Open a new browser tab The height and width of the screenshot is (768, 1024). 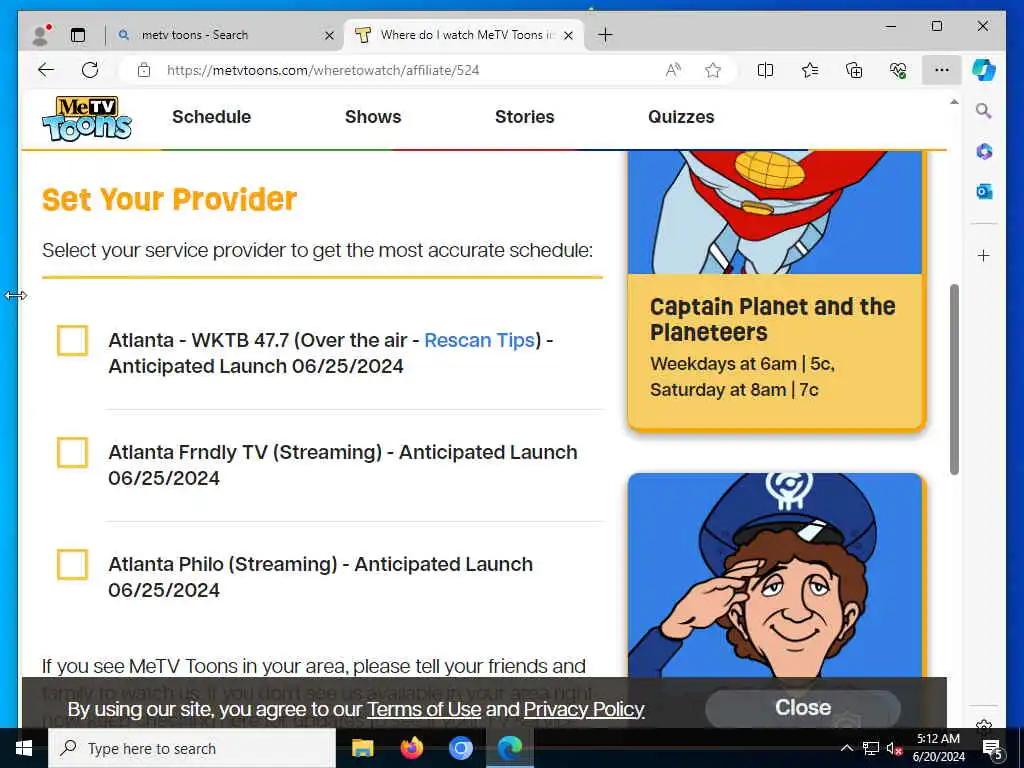[x=605, y=35]
